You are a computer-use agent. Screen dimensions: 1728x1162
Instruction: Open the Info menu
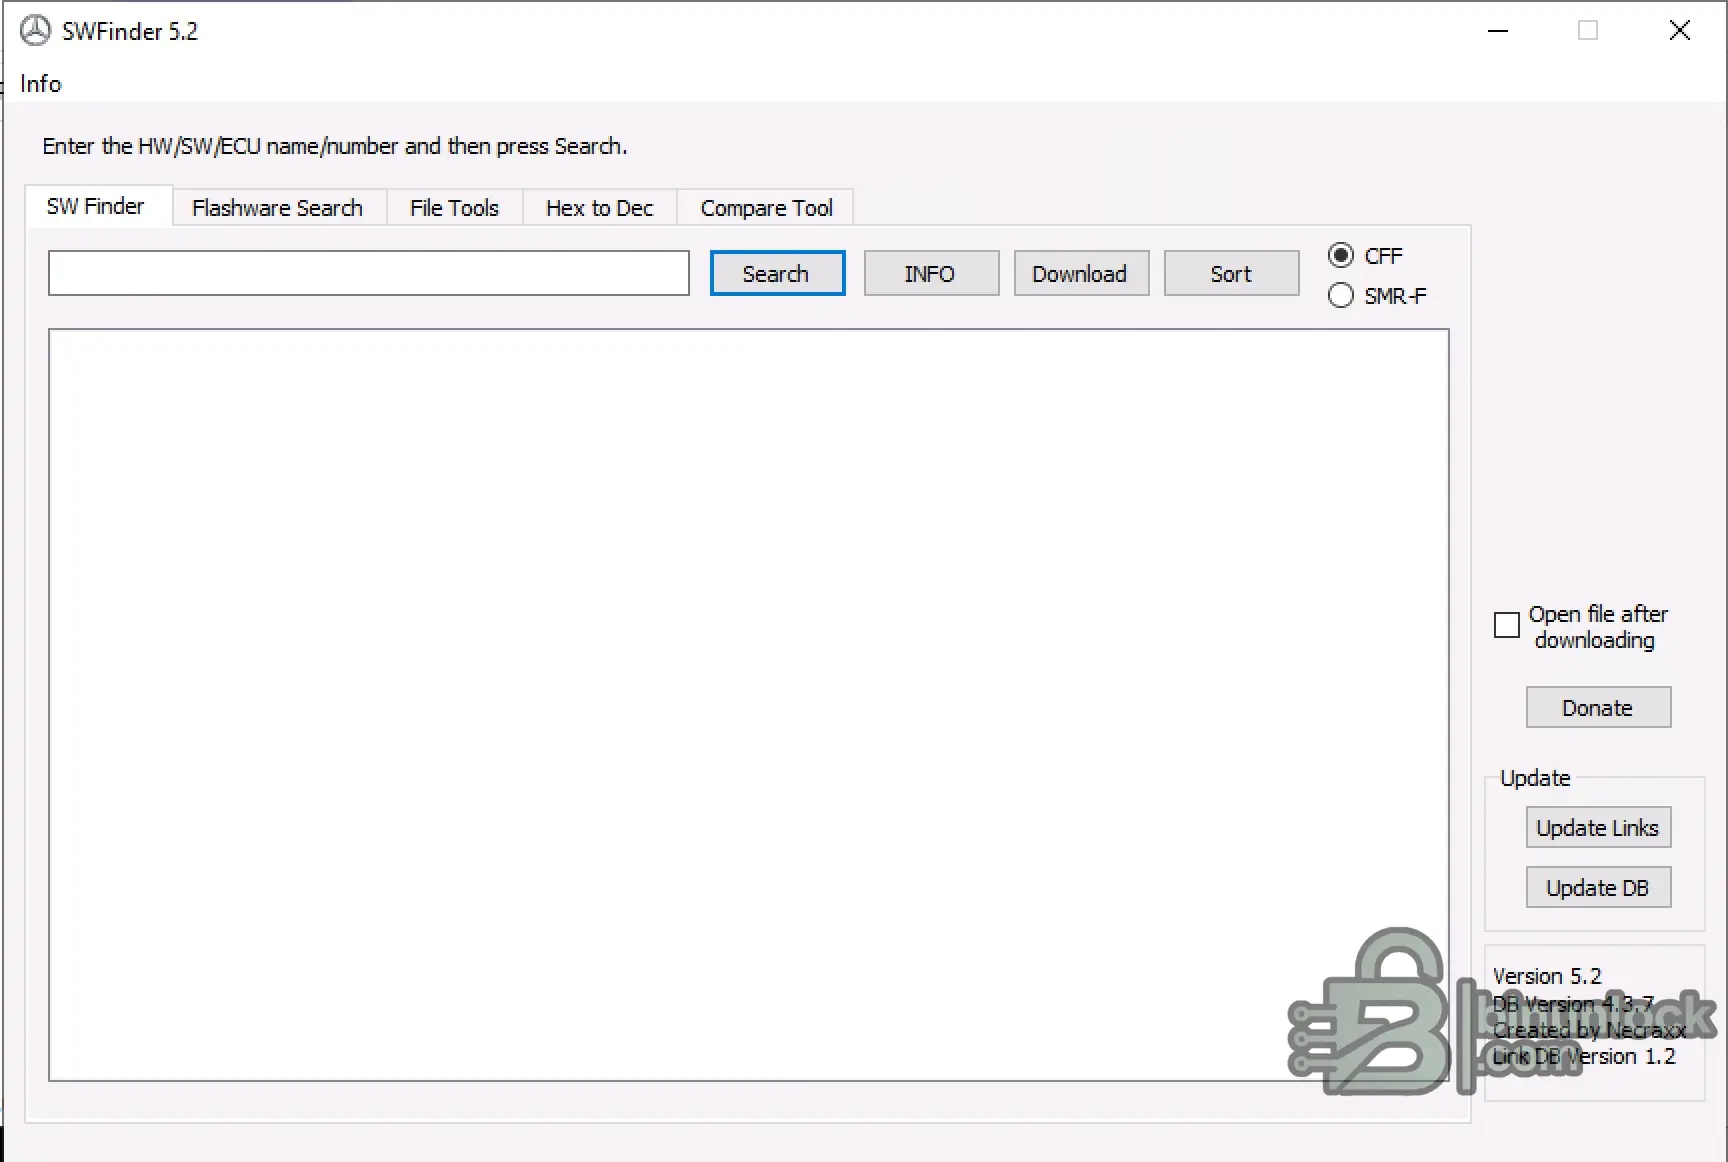(40, 84)
